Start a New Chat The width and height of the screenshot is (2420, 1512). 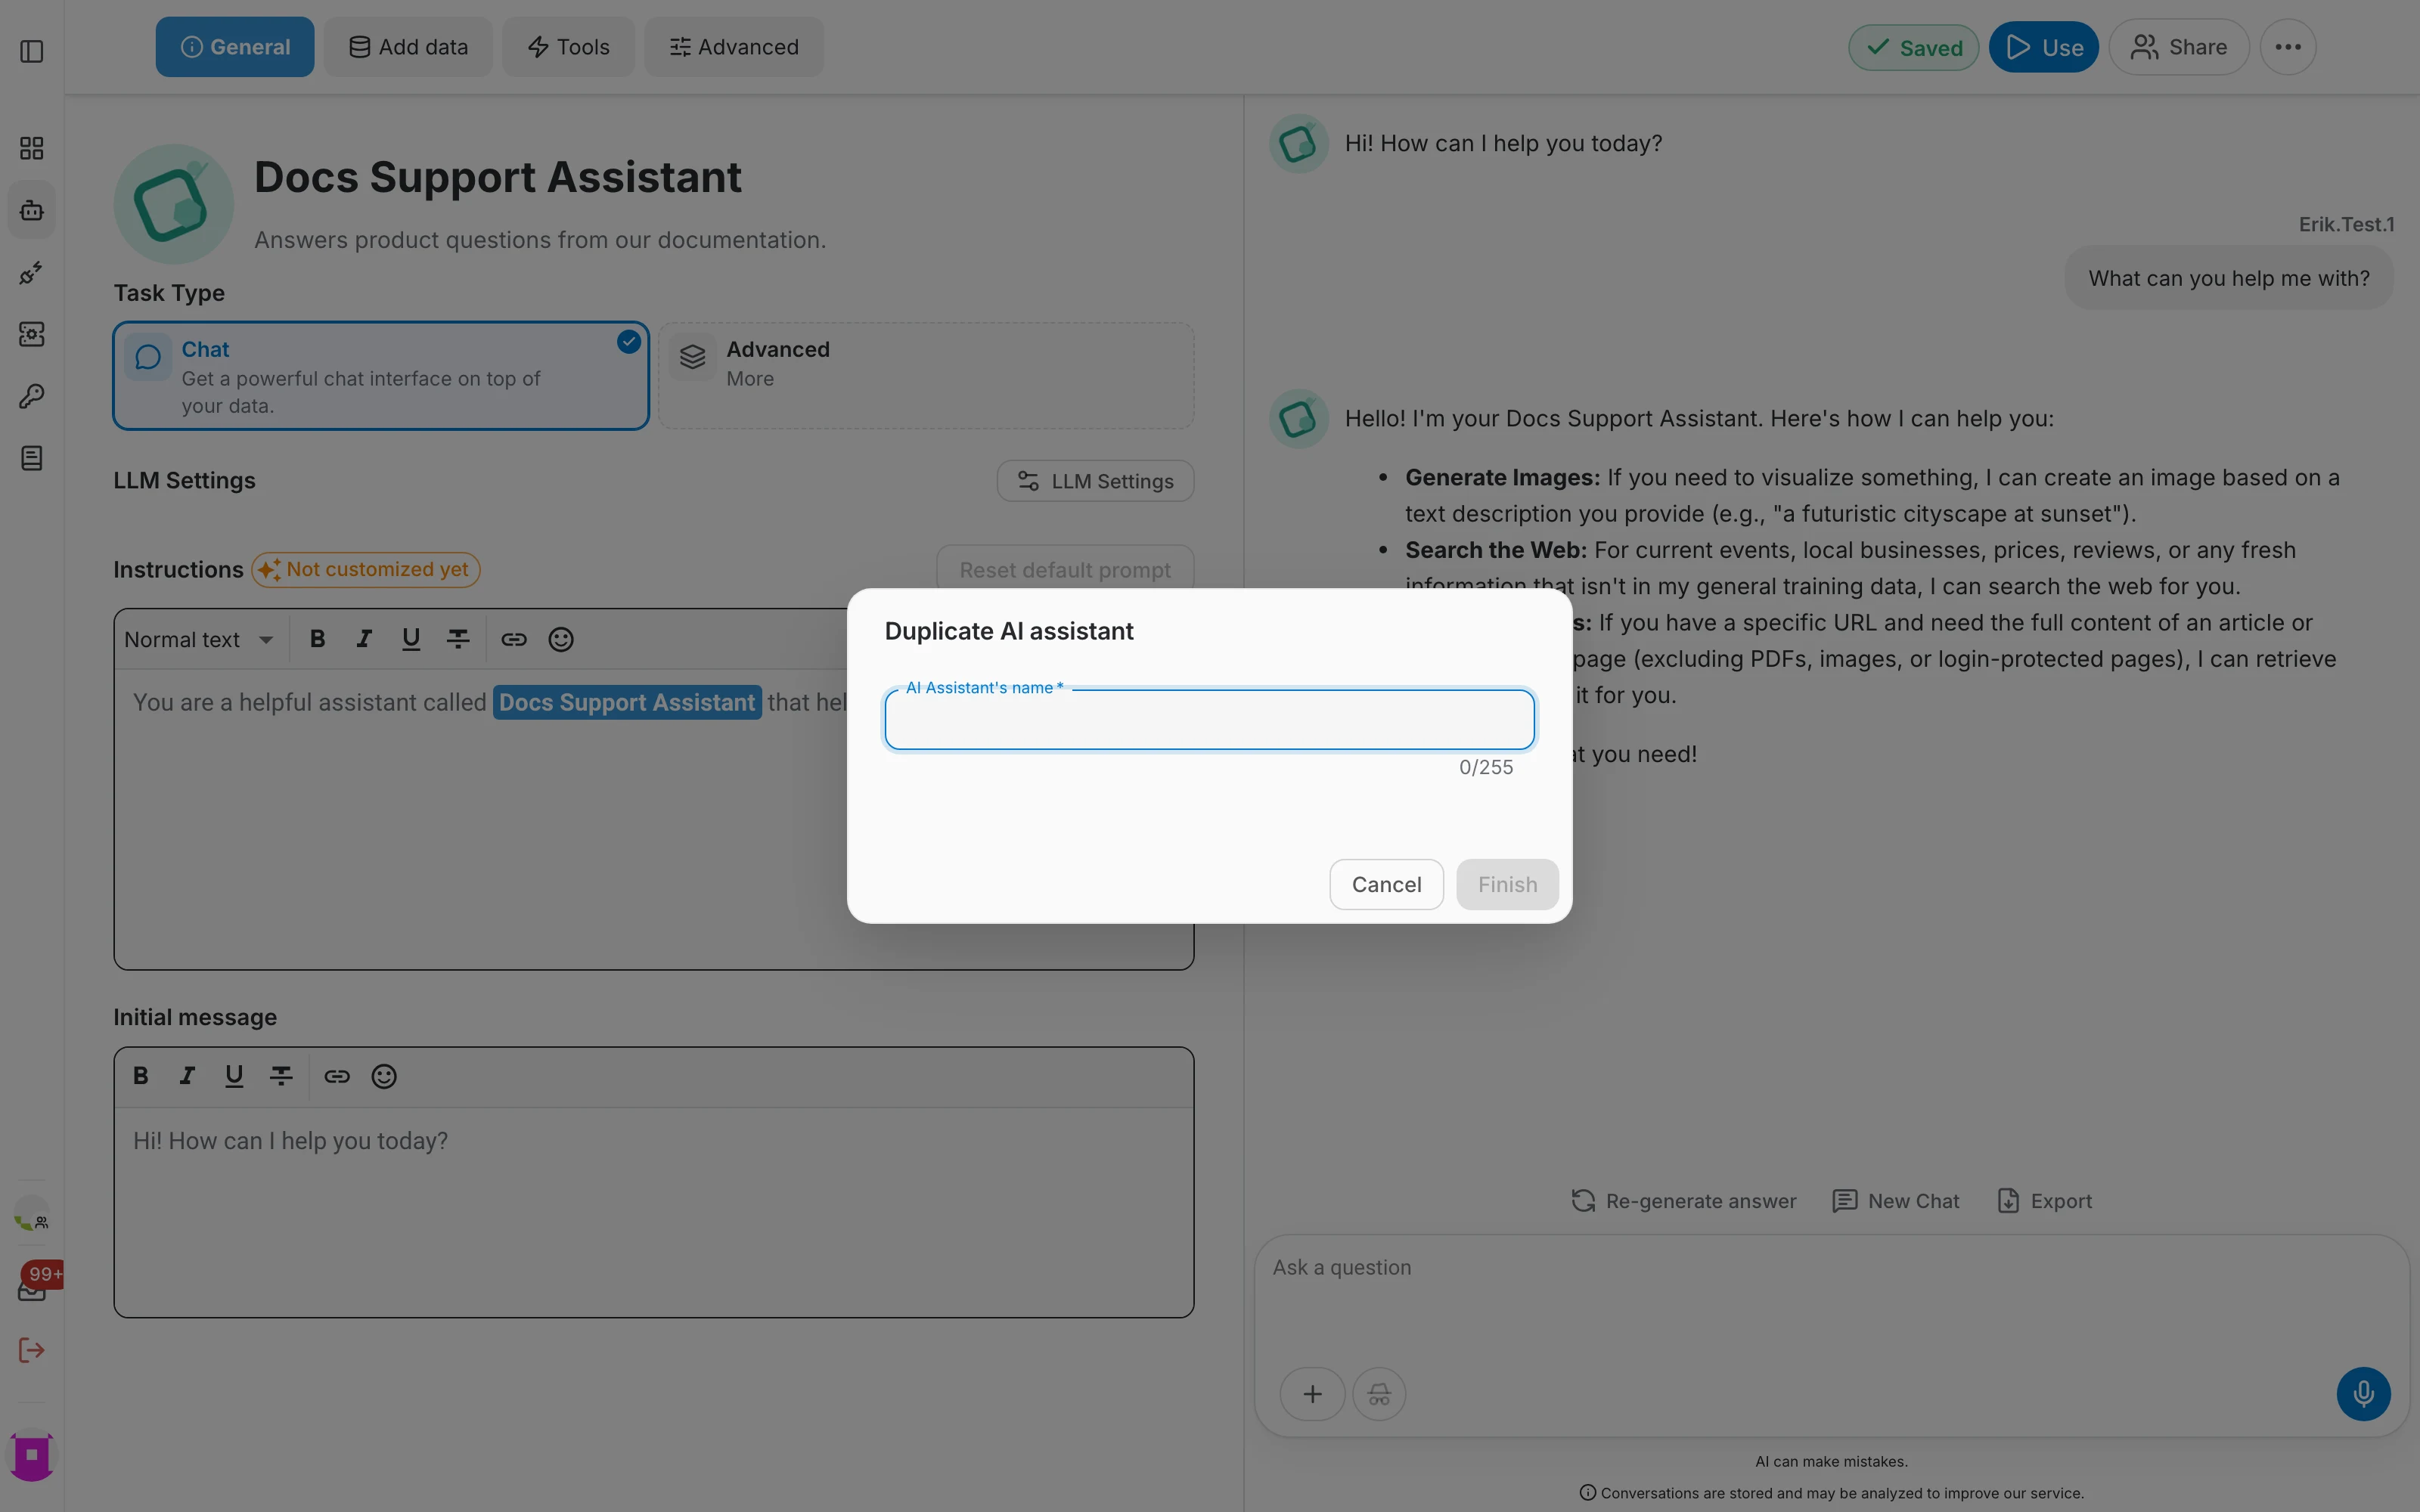coord(1896,1201)
